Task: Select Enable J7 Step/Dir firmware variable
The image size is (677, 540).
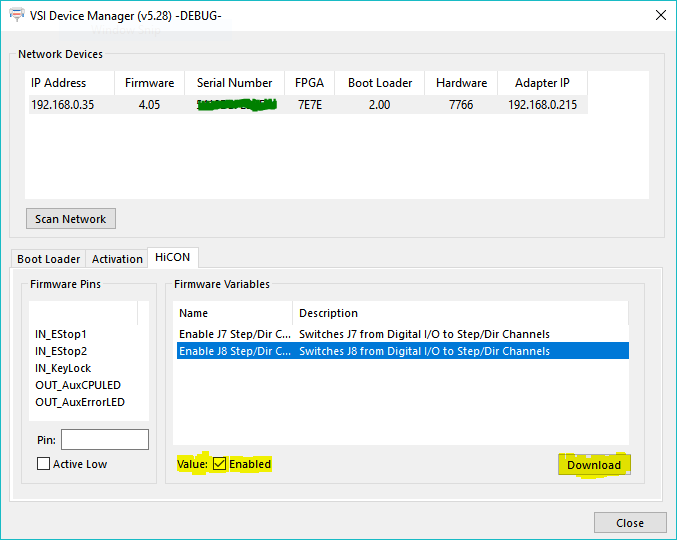Action: (x=236, y=334)
